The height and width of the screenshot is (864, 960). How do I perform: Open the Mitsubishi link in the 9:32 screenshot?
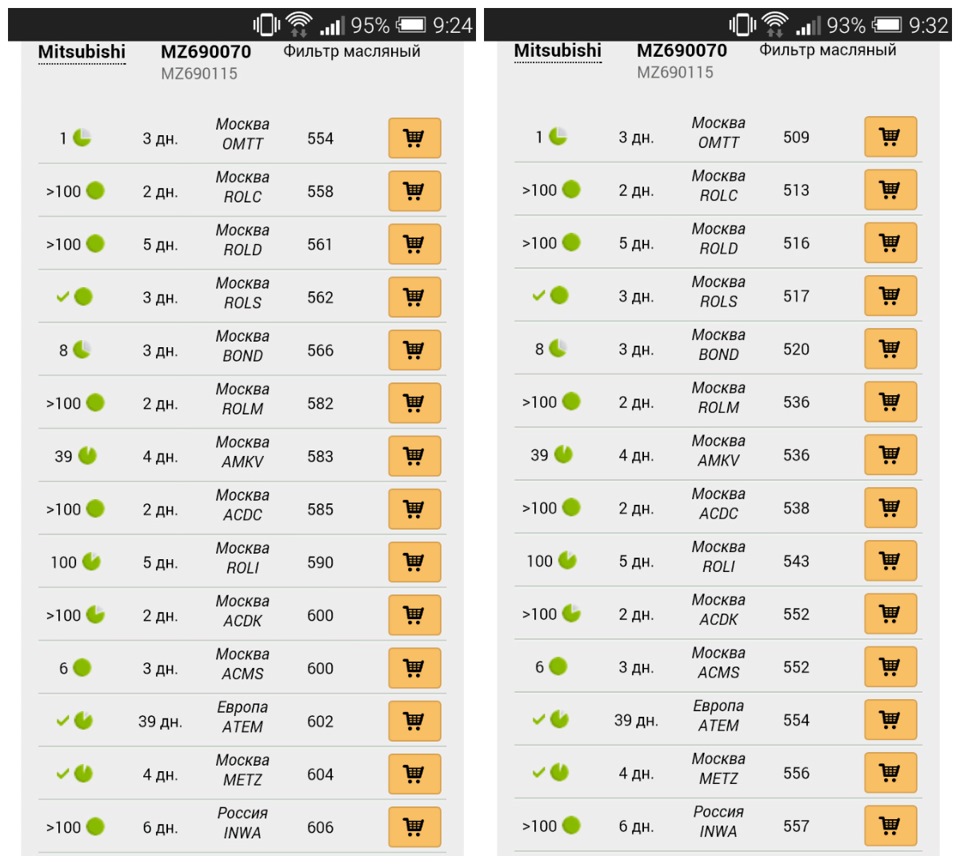[x=557, y=51]
